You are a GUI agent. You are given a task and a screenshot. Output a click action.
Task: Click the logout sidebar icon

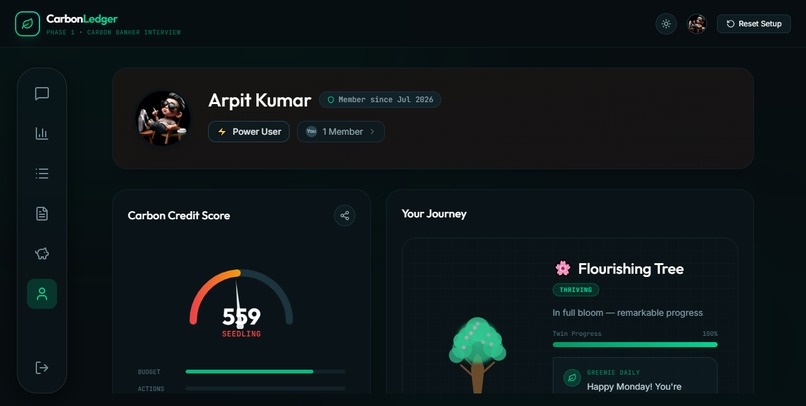tap(42, 367)
